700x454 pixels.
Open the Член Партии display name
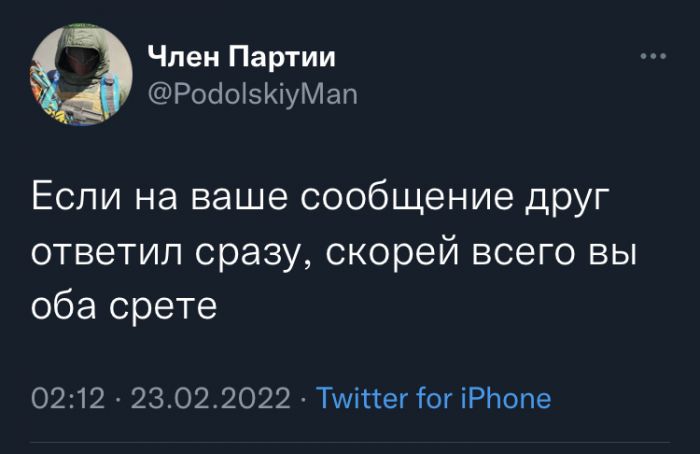pos(242,58)
